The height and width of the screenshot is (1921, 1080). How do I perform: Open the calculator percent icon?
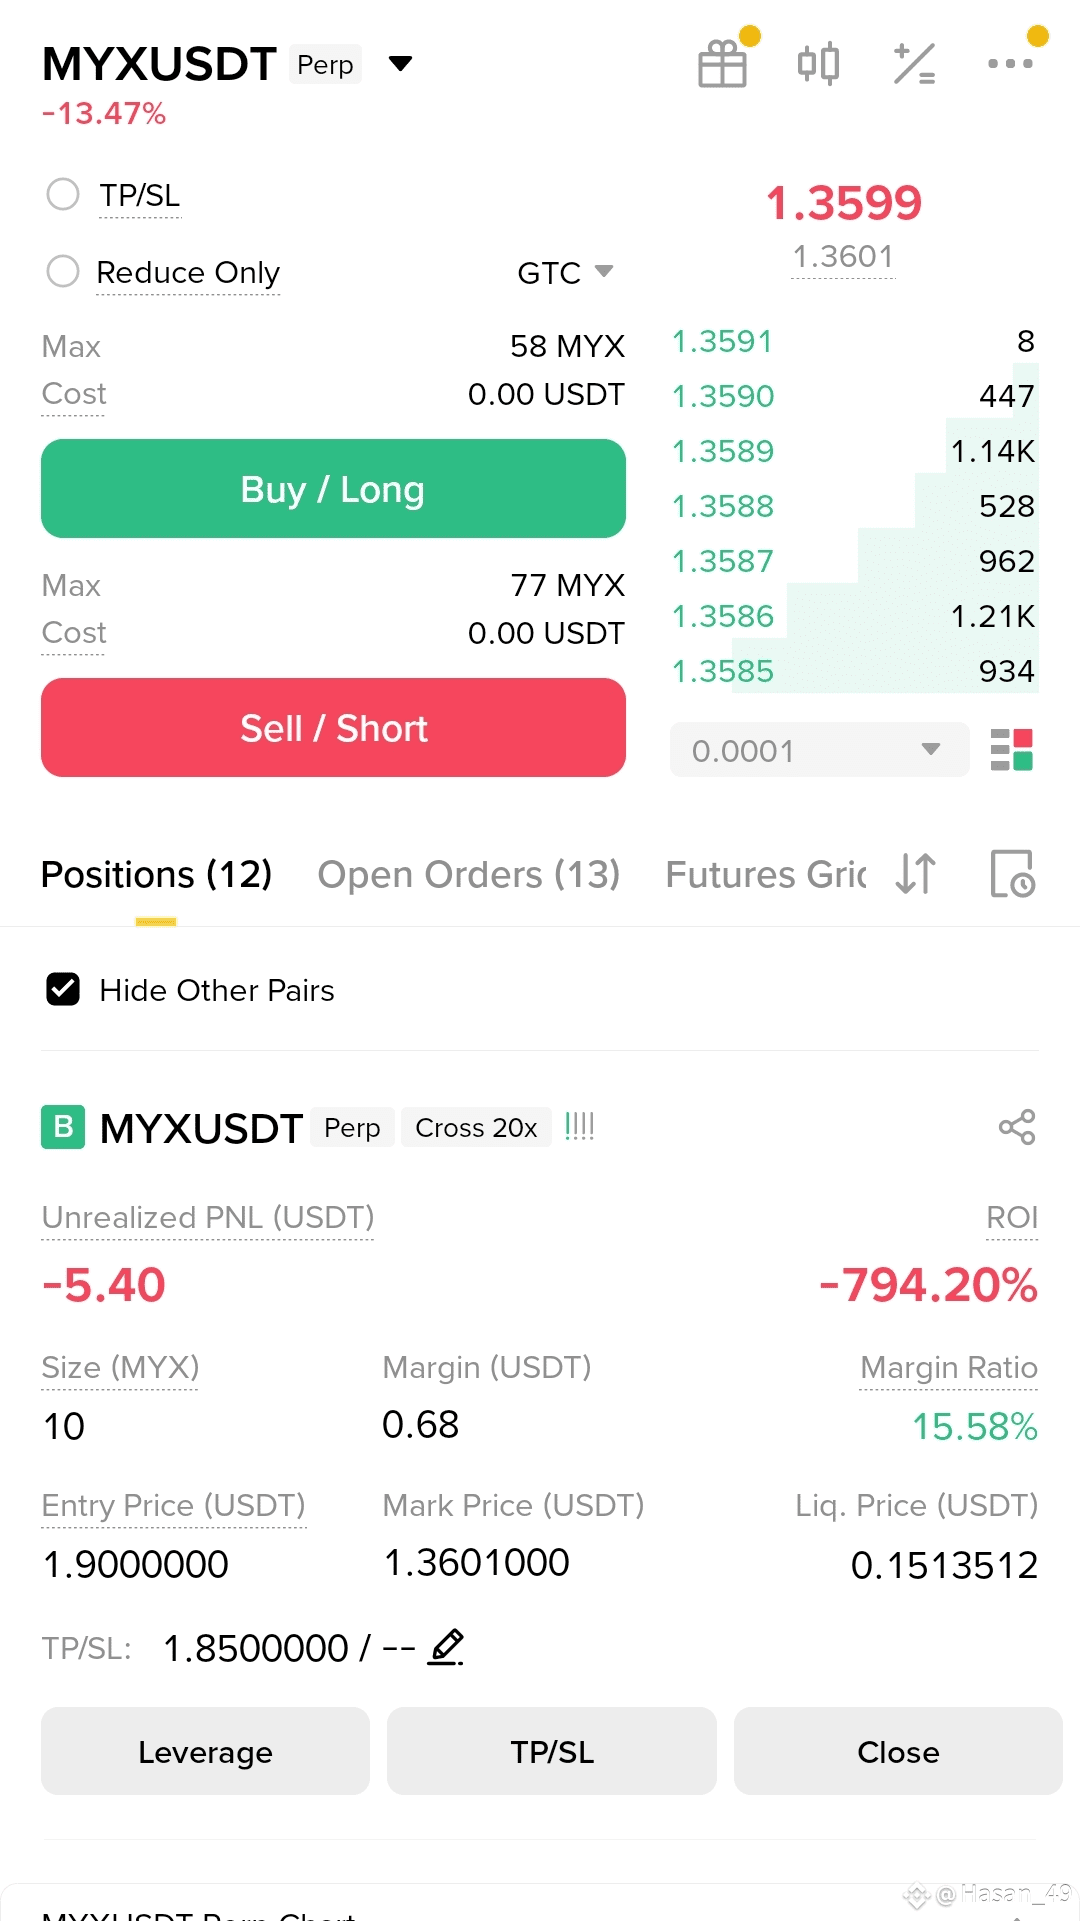[x=914, y=64]
